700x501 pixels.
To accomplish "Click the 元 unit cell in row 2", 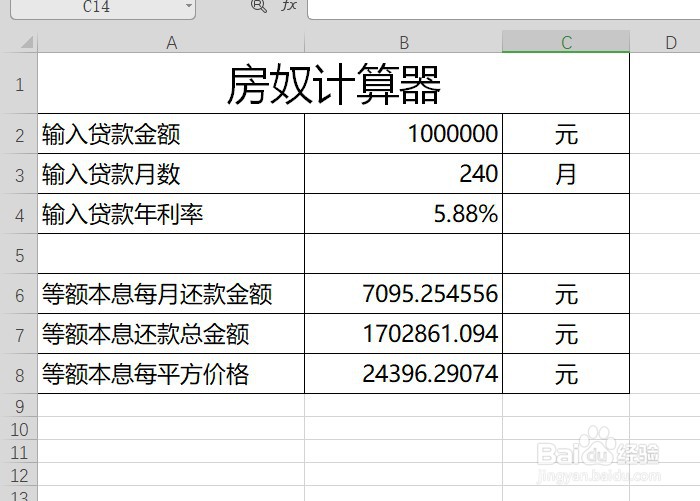I will (x=566, y=134).
